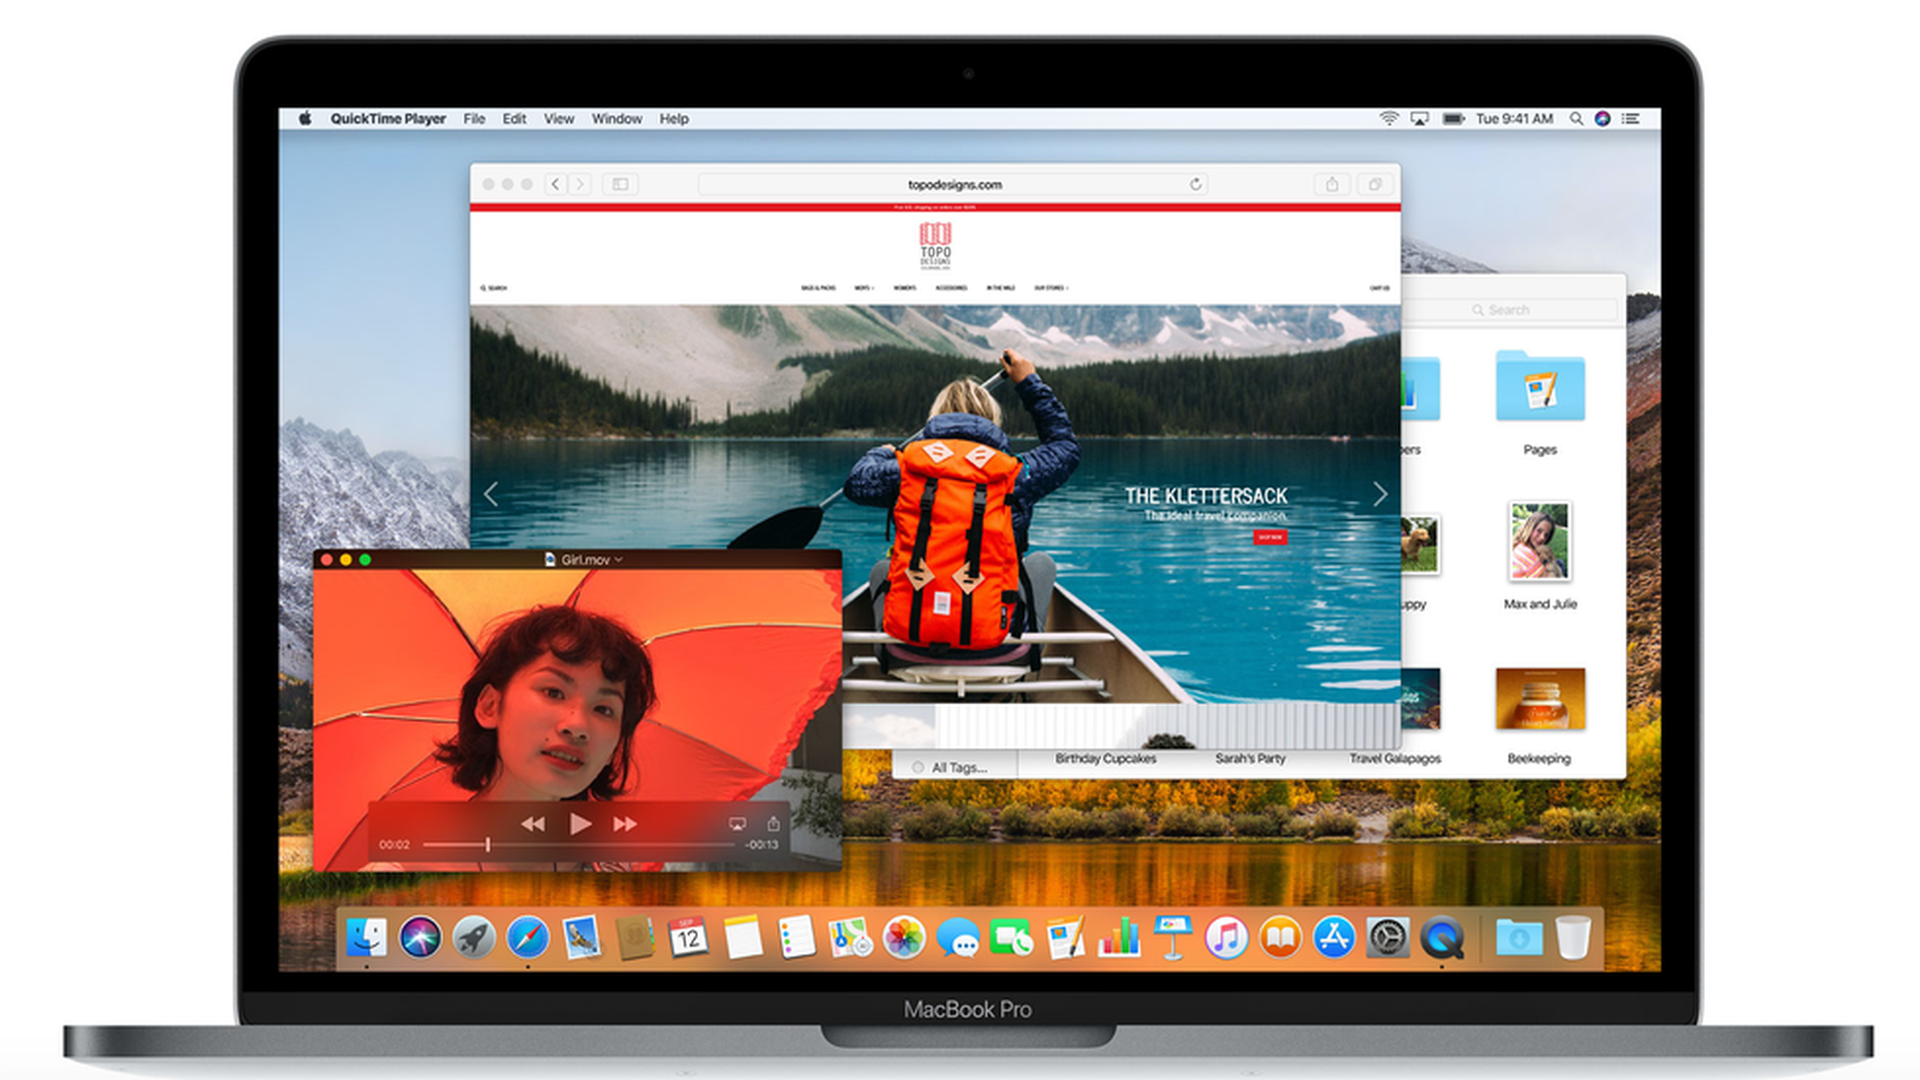The image size is (1920, 1080).
Task: Open the File menu
Action: tap(474, 118)
